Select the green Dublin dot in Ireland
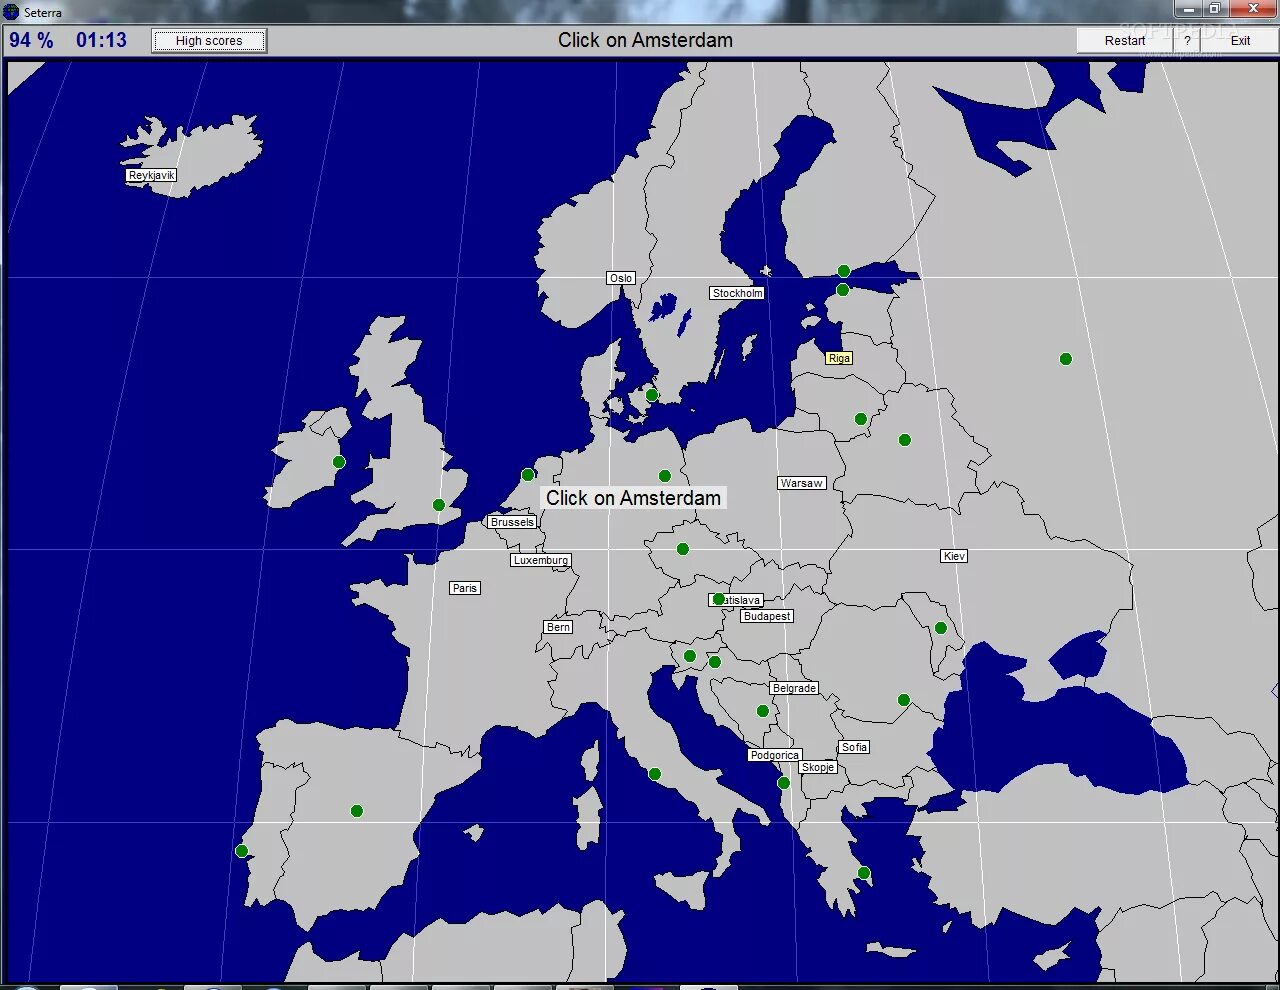This screenshot has width=1280, height=990. coord(339,462)
